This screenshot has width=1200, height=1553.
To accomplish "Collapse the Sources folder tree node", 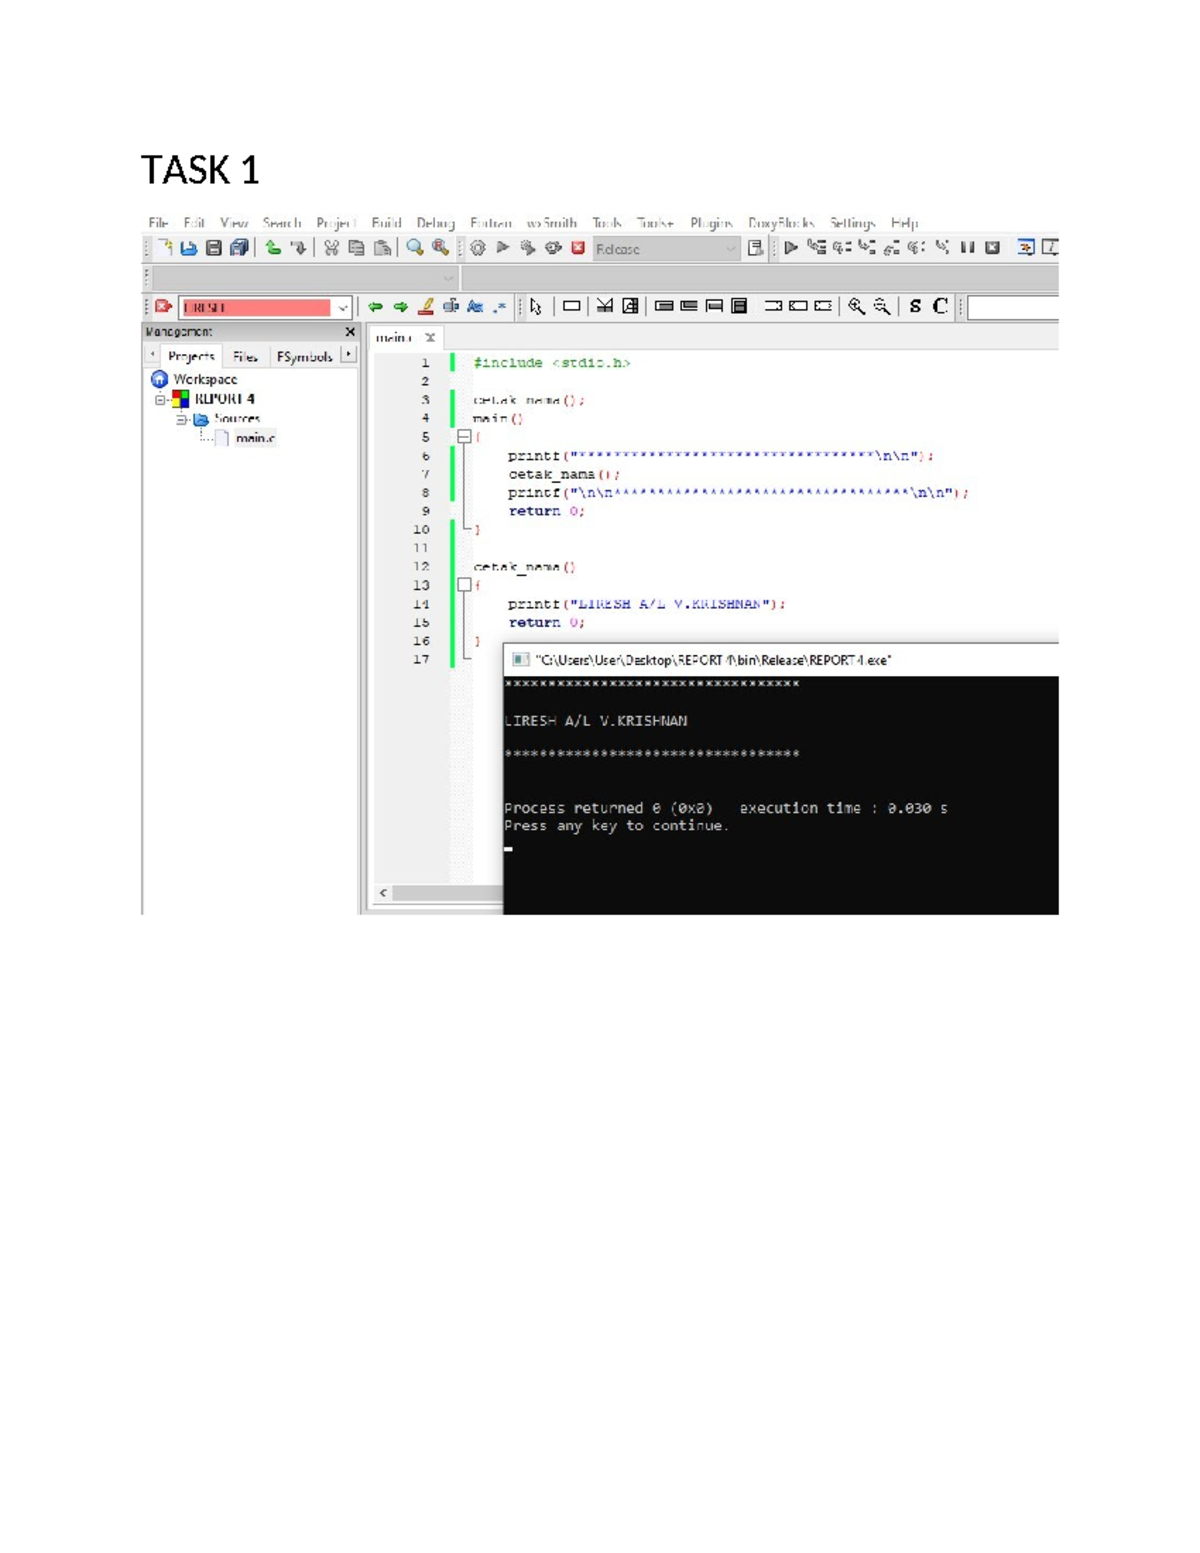I will (182, 419).
